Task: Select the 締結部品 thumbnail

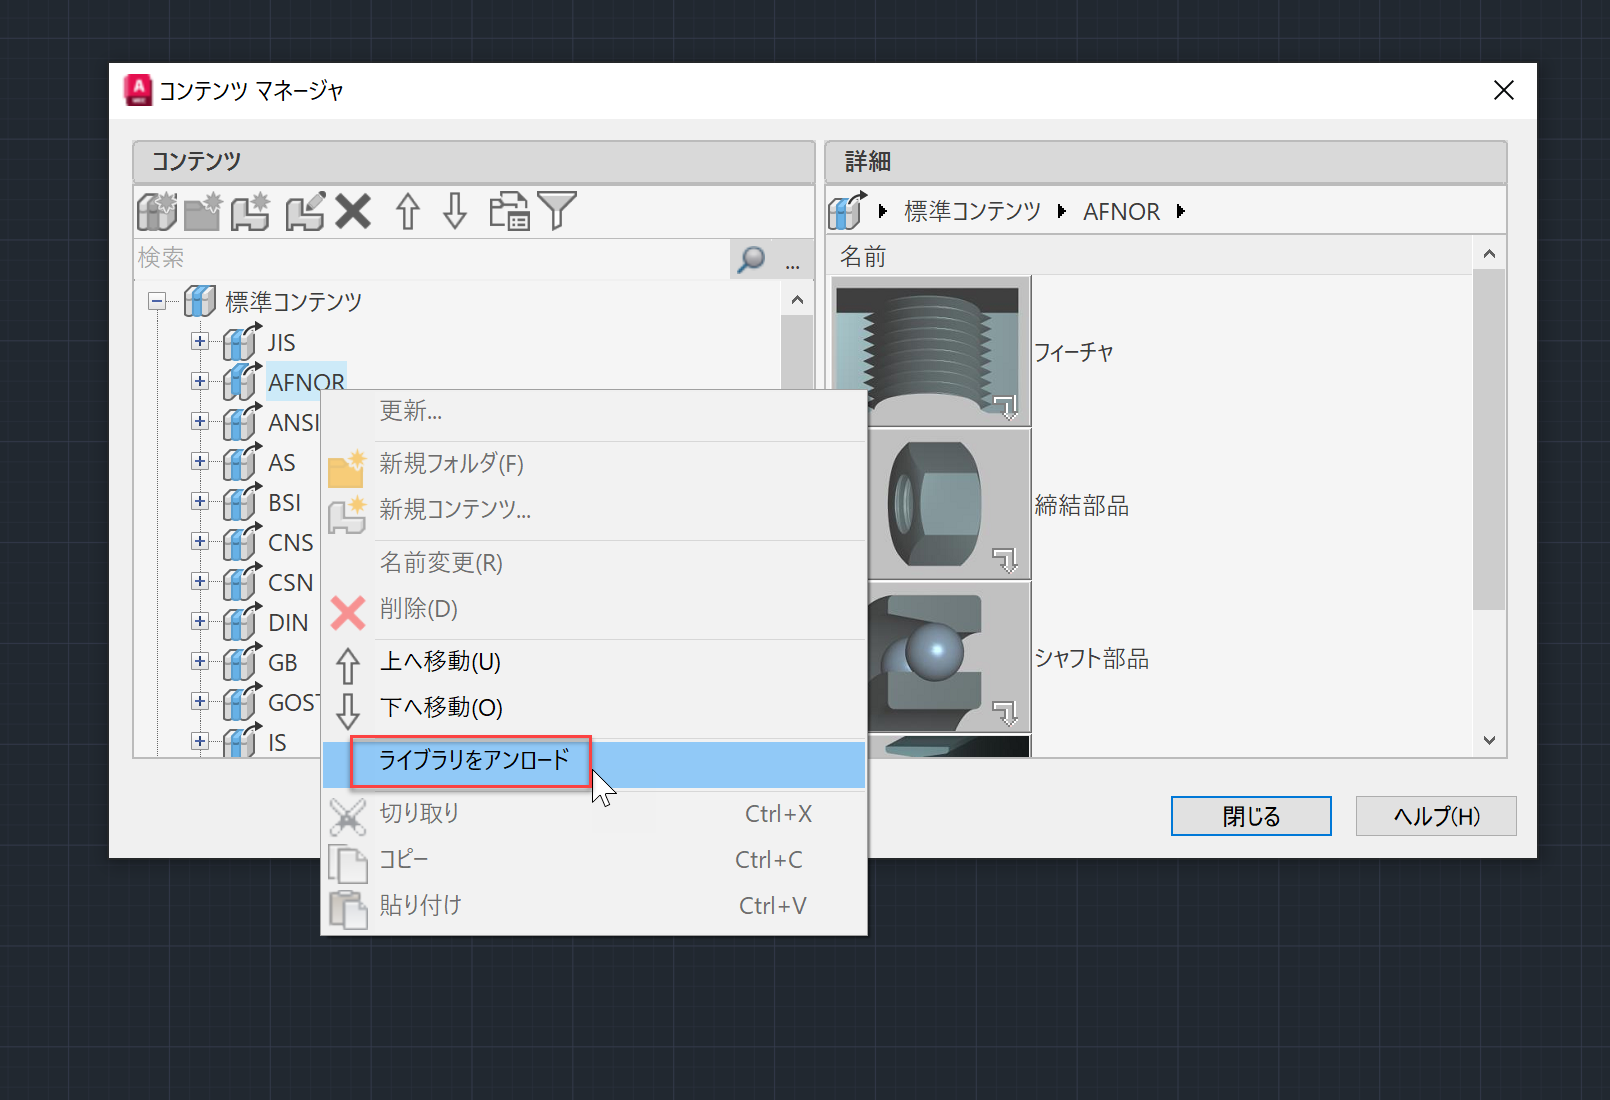Action: 946,505
